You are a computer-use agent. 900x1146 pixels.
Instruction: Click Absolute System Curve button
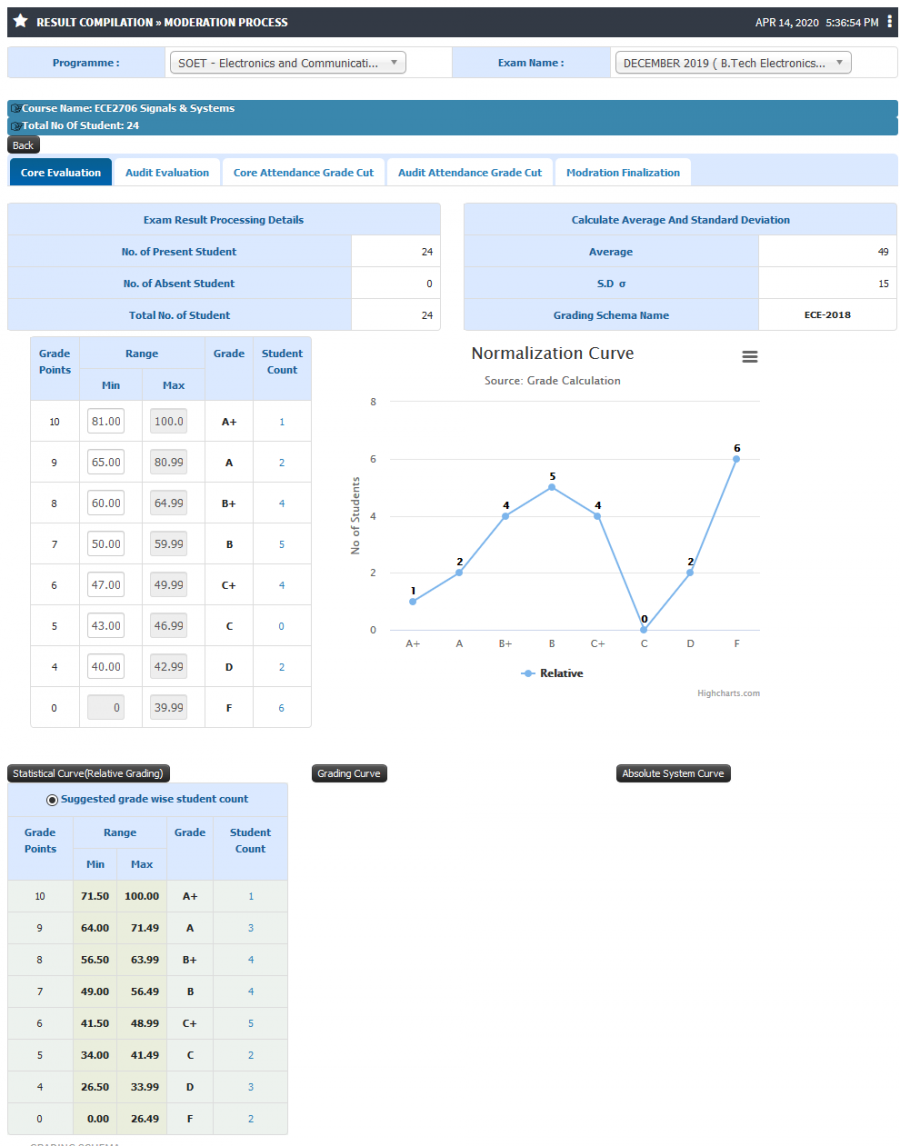click(673, 773)
